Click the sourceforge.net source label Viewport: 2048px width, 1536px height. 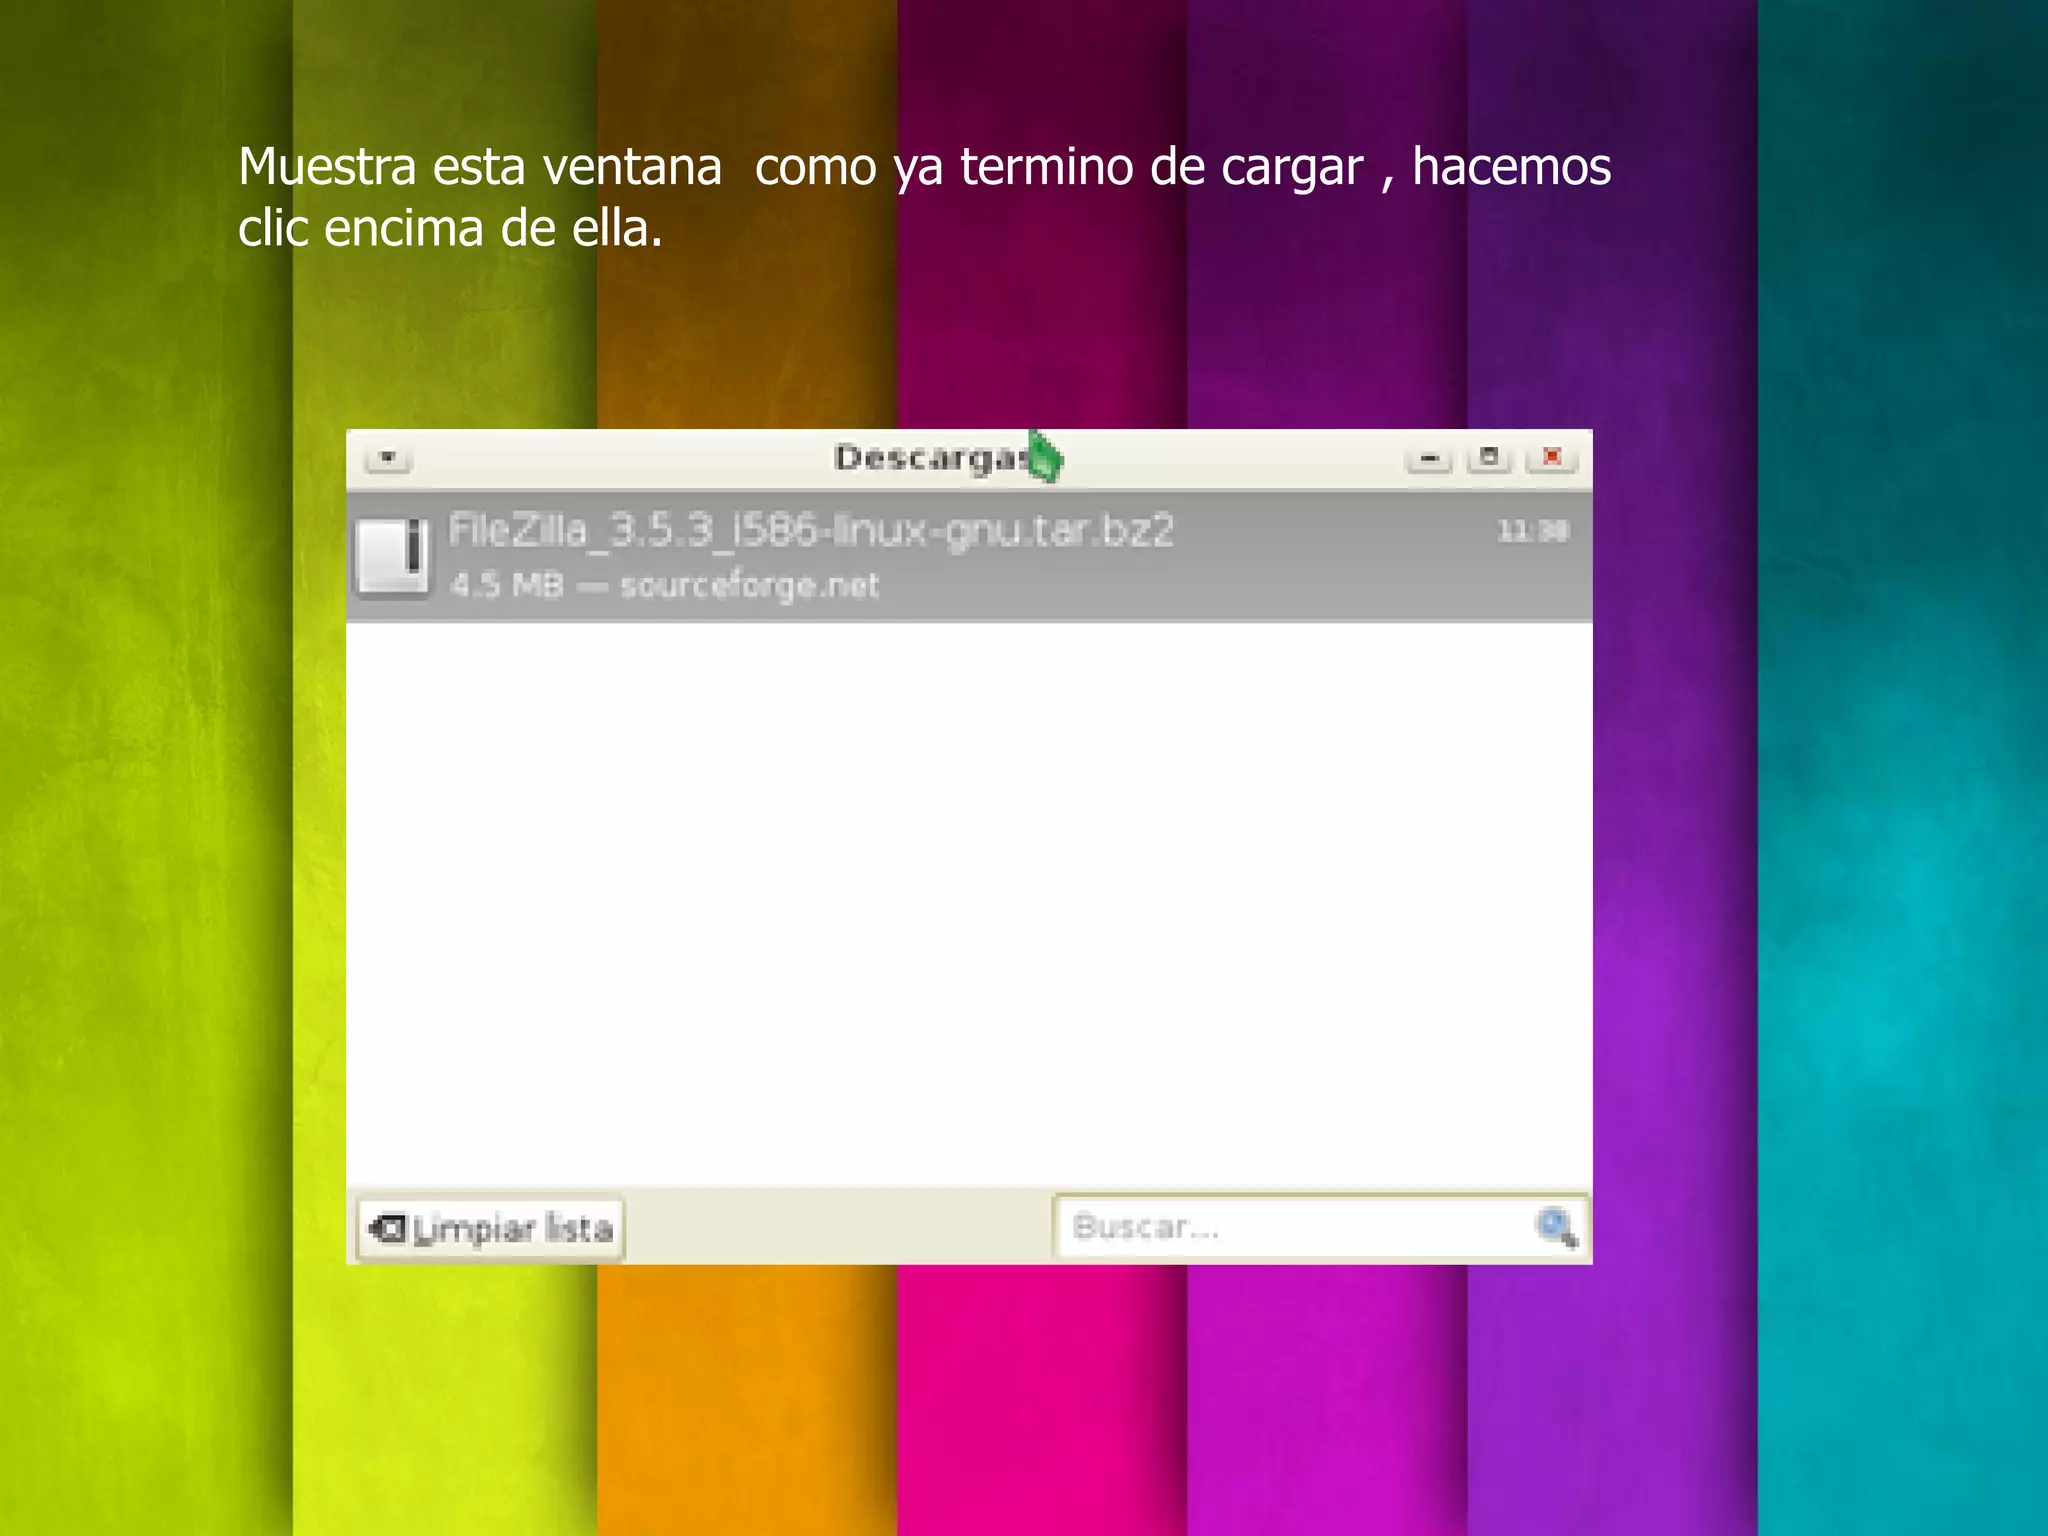[x=749, y=585]
